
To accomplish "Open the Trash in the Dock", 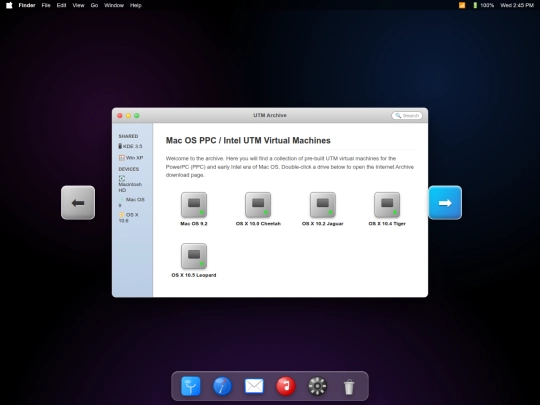I will (349, 387).
